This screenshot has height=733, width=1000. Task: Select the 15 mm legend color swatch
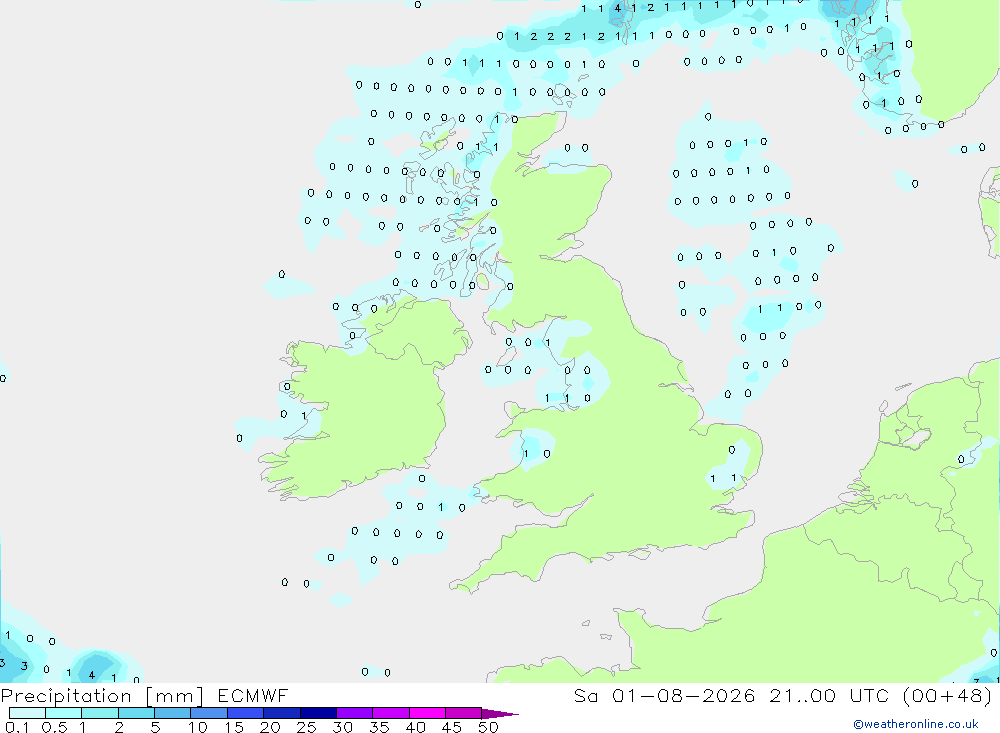tap(246, 713)
